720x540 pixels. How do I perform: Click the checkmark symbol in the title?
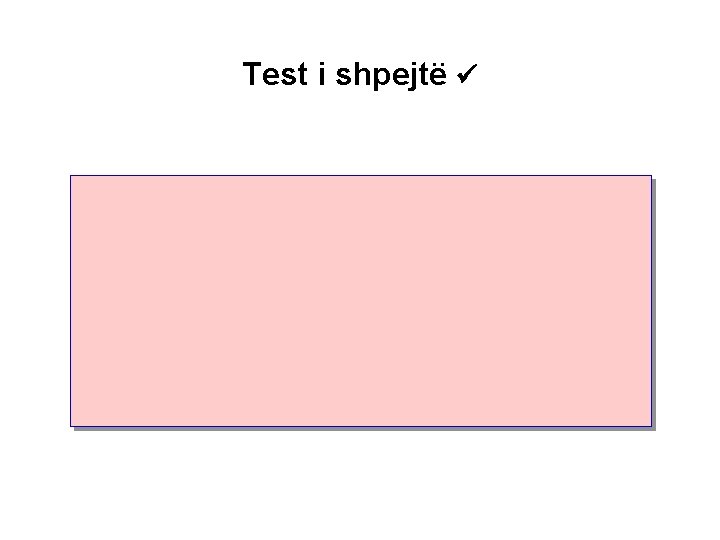coord(467,73)
